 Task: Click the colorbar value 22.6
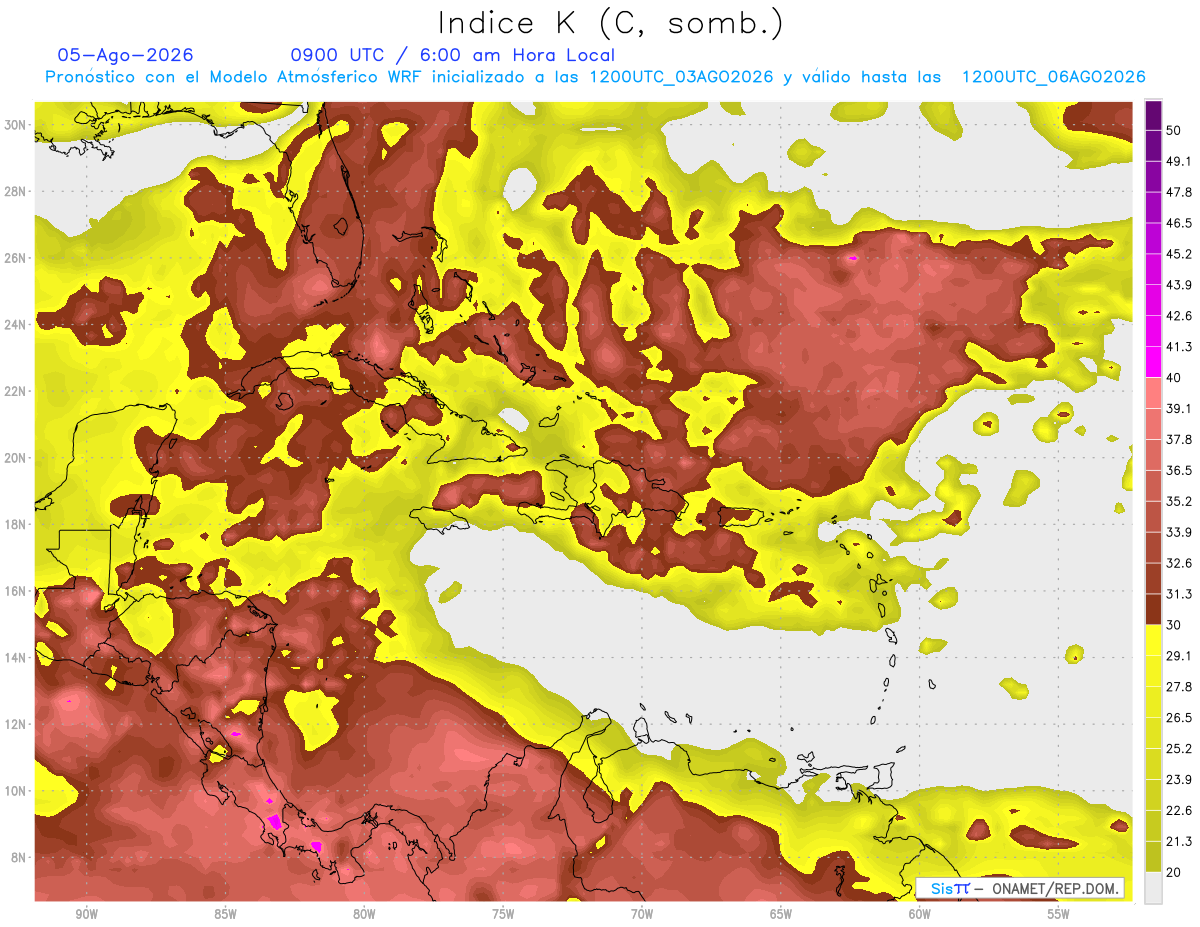pyautogui.click(x=1180, y=811)
